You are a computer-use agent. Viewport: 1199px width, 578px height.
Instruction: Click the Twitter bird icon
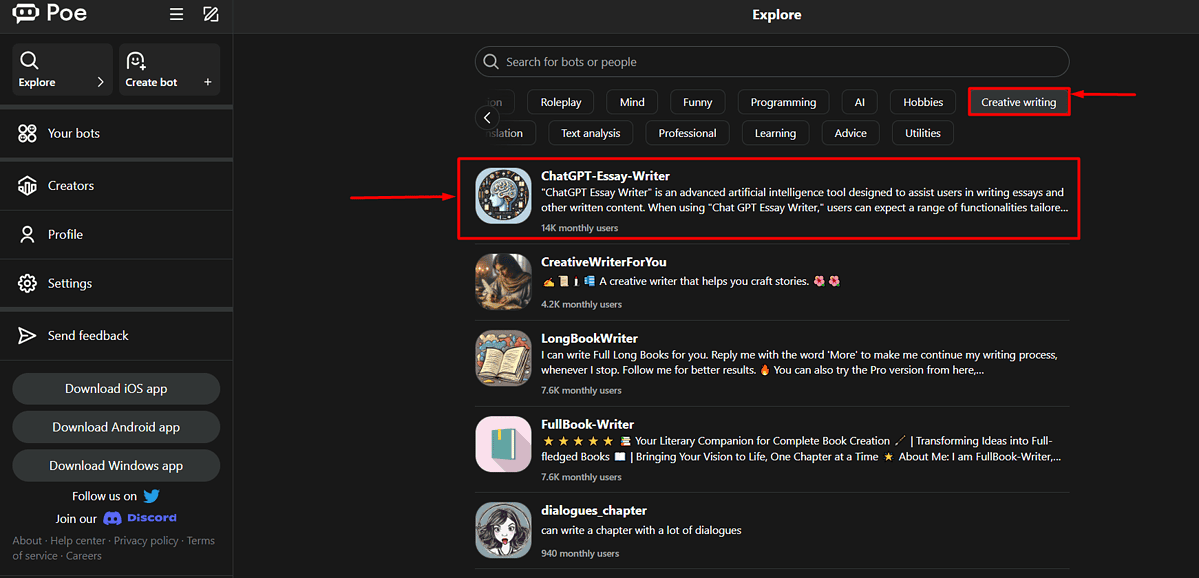tap(152, 496)
